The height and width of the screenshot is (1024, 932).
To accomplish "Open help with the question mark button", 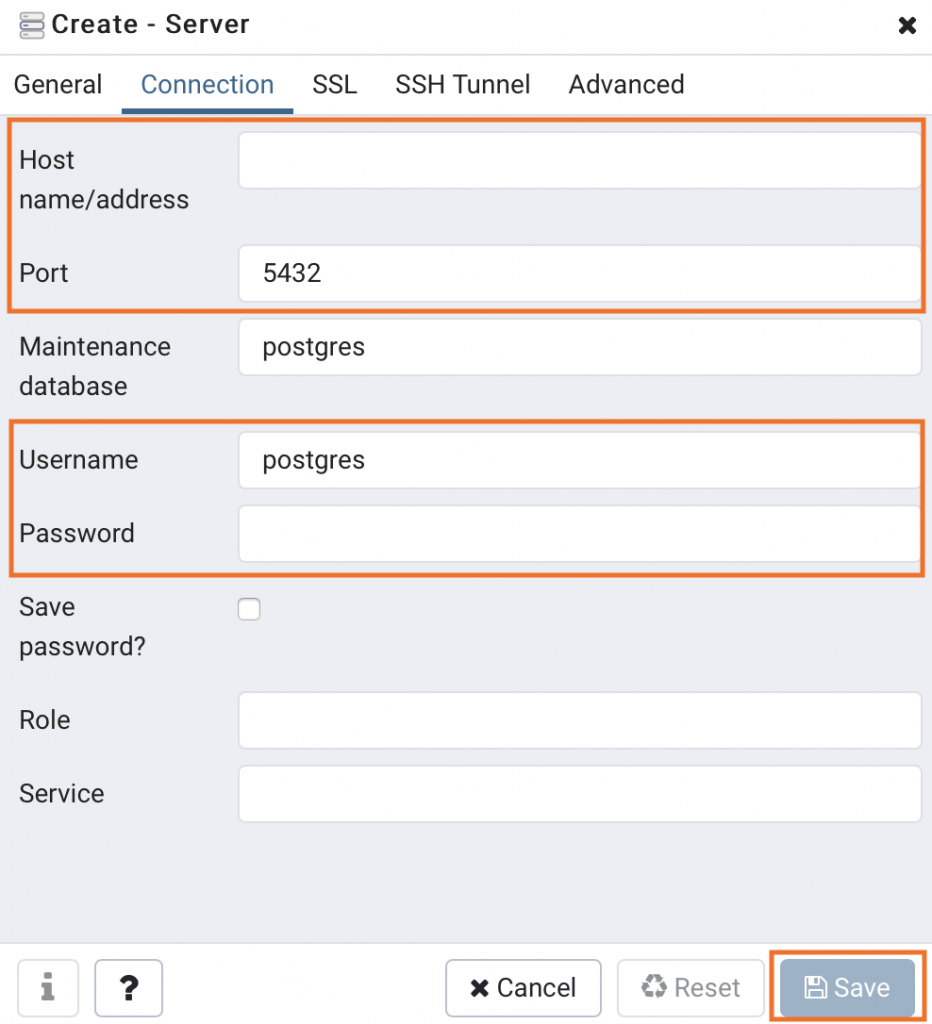I will 129,987.
